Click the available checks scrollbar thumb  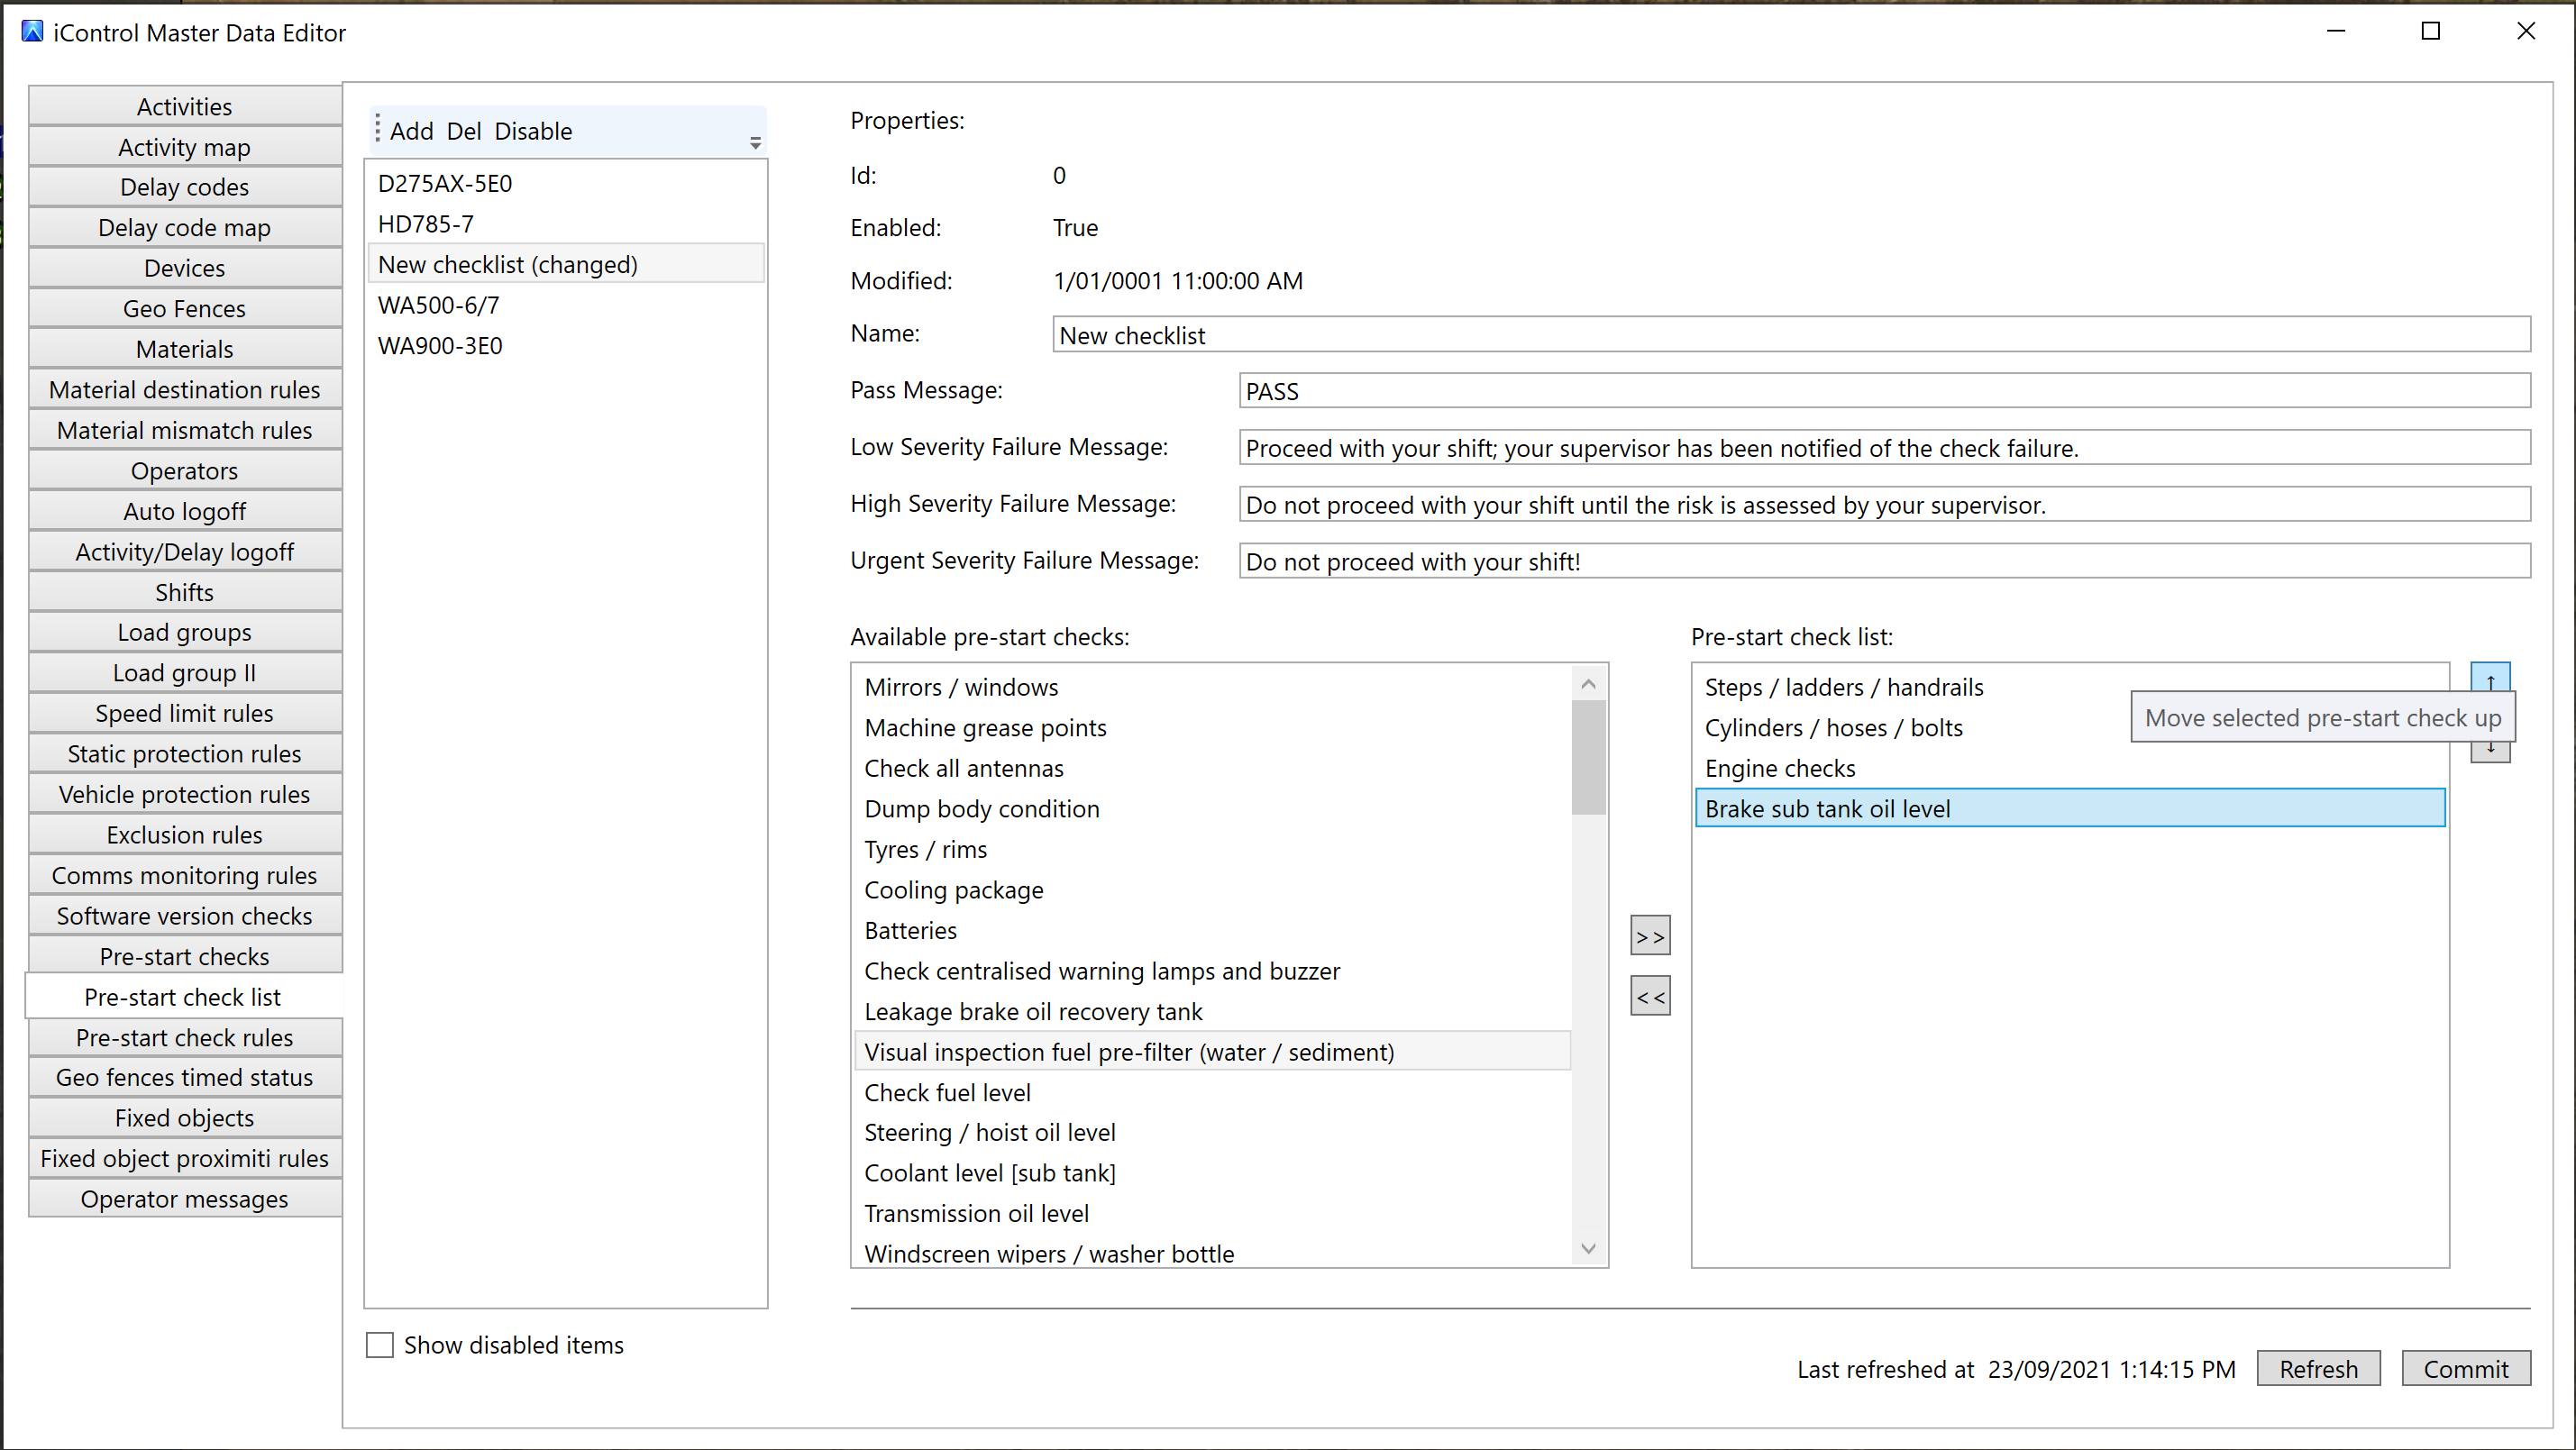(1588, 758)
